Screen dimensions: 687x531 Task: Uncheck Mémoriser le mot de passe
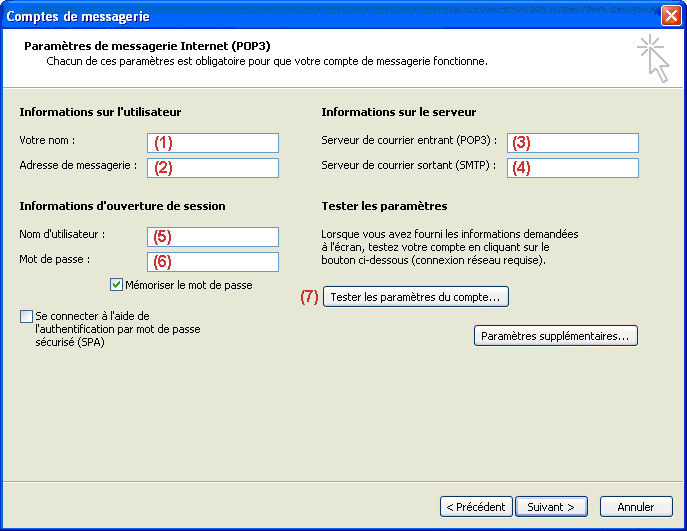pyautogui.click(x=116, y=285)
